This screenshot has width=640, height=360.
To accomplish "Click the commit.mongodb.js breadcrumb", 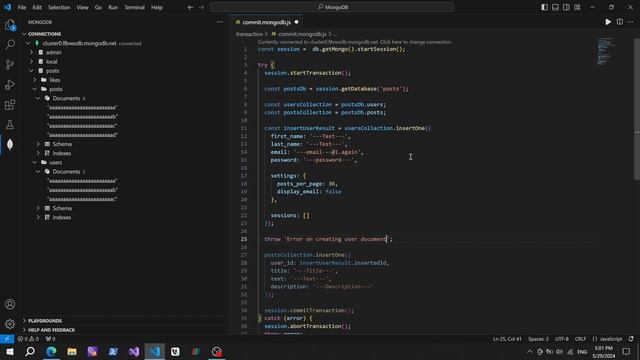I will (302, 34).
